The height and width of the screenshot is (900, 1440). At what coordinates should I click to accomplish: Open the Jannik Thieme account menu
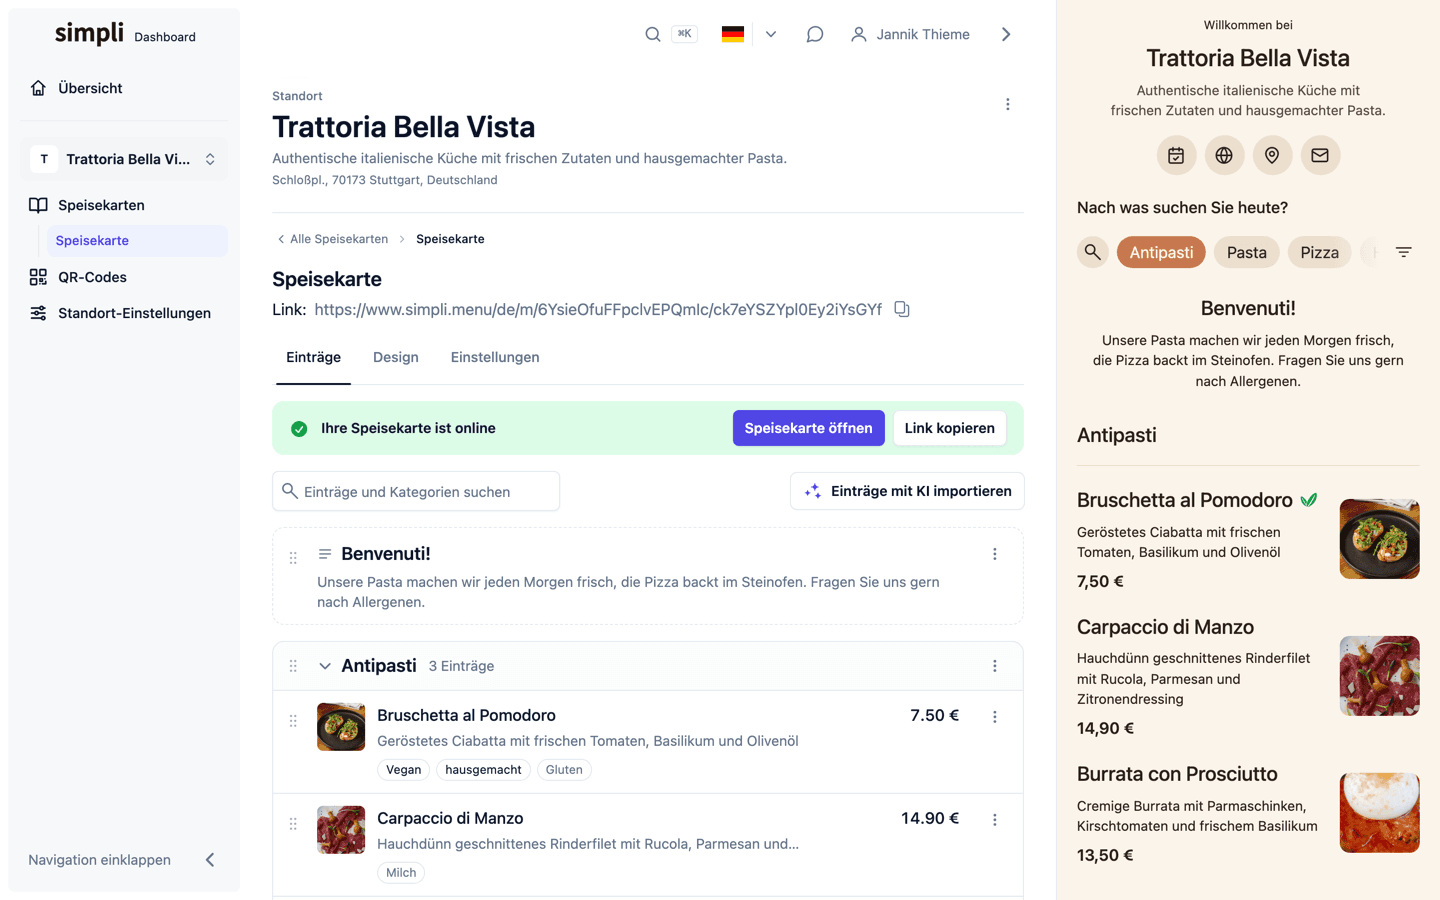[910, 34]
